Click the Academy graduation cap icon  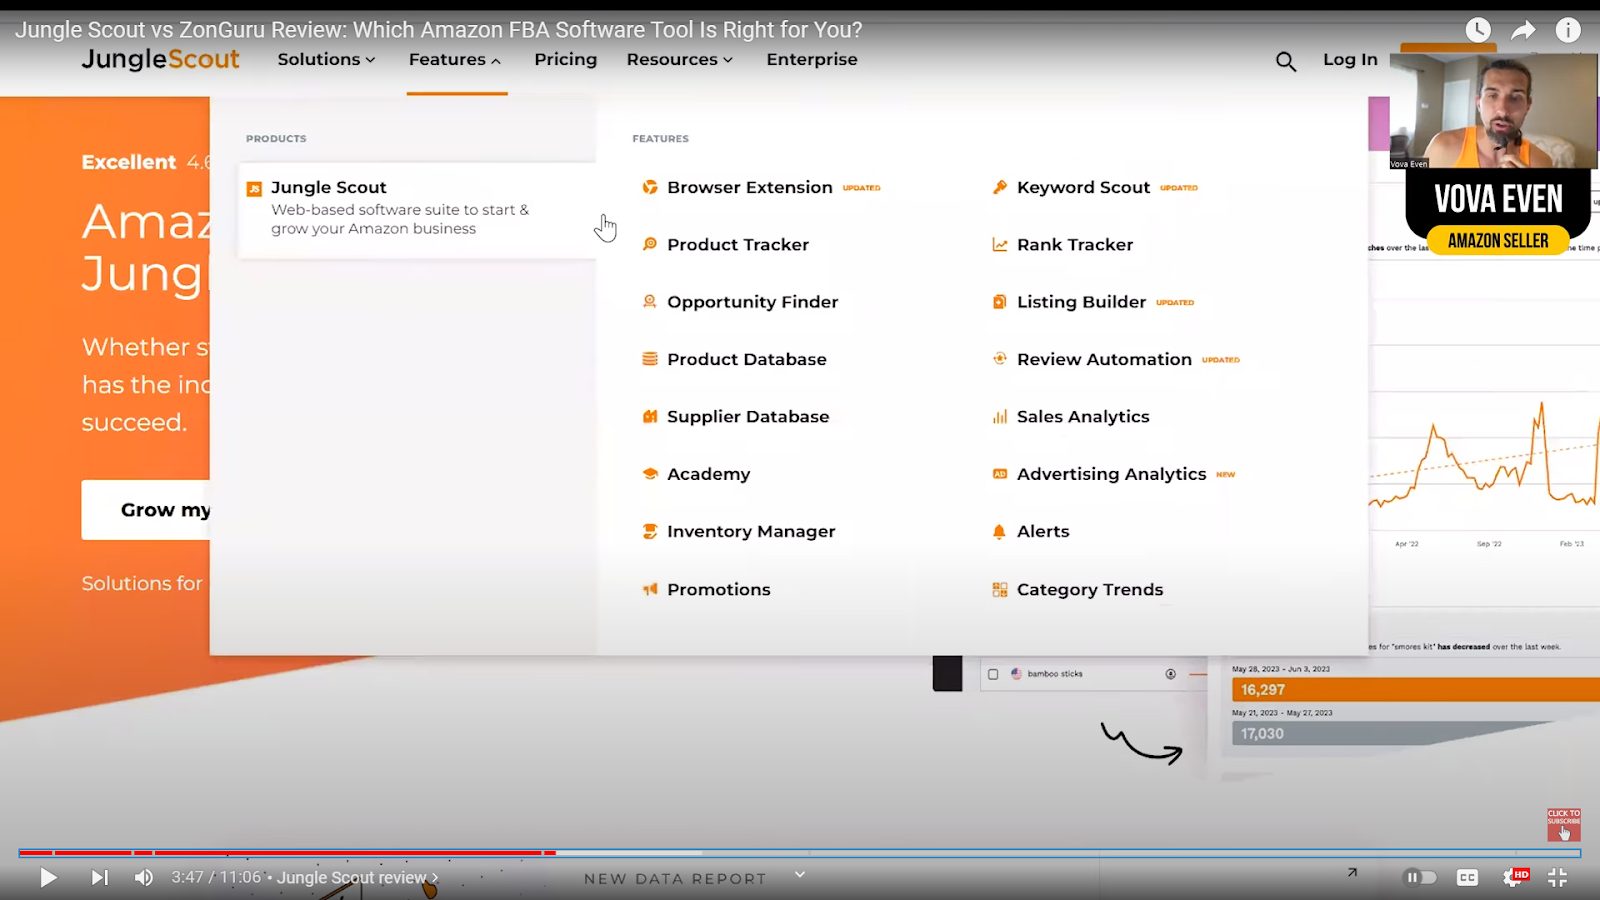click(650, 474)
